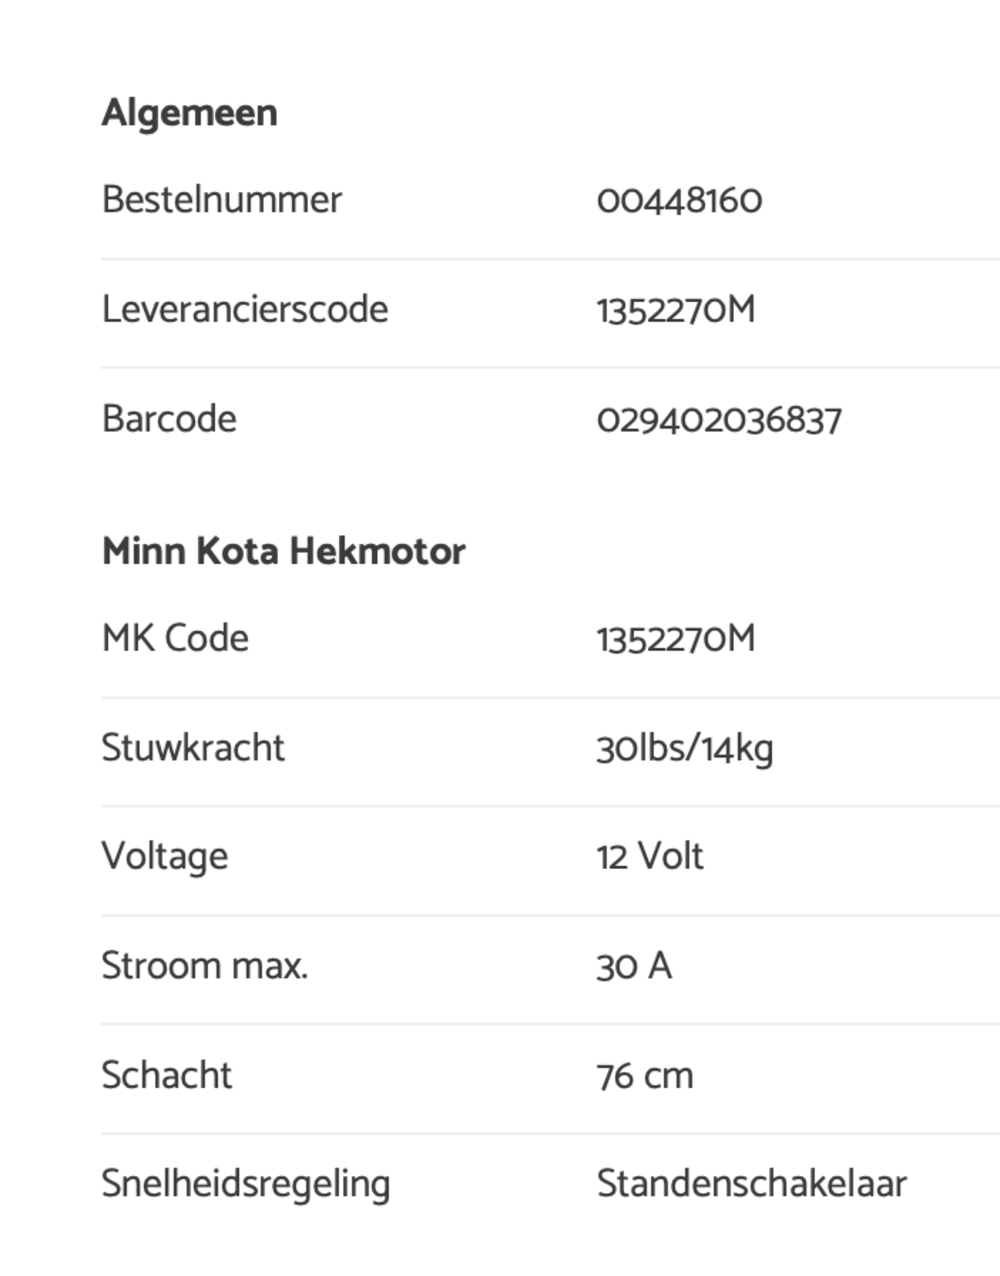This screenshot has height=1276, width=1000.
Task: Click the 12 Volt value
Action: pyautogui.click(x=650, y=857)
